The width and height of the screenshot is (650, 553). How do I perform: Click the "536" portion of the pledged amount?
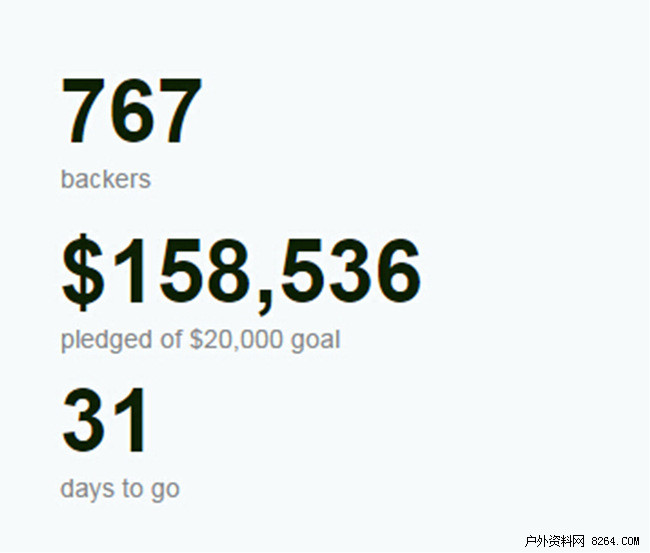pos(350,273)
